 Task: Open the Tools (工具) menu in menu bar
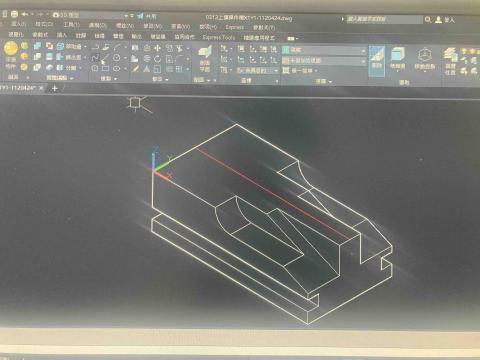point(72,25)
